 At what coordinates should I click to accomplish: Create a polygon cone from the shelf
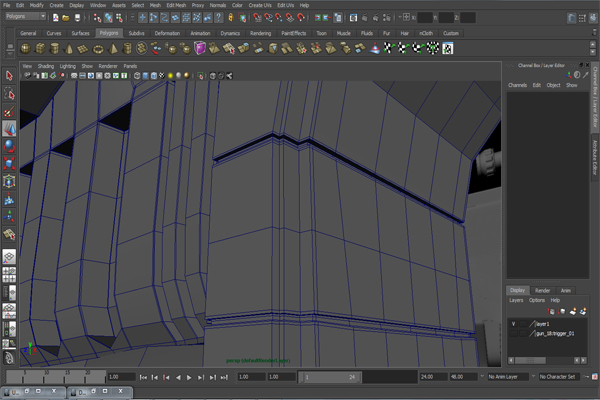(69, 49)
